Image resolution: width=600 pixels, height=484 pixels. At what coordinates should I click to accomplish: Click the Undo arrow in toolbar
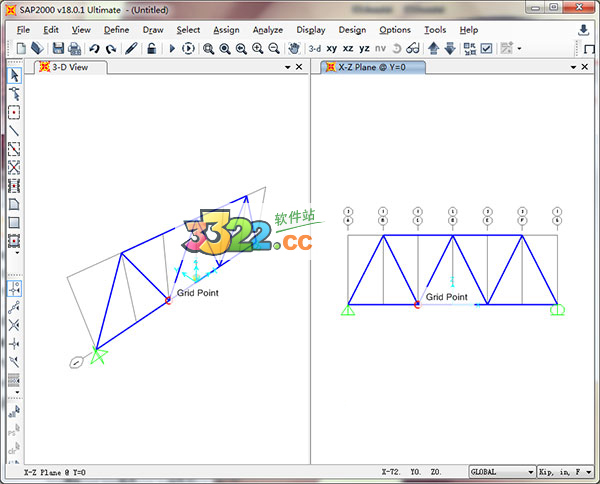pyautogui.click(x=94, y=48)
